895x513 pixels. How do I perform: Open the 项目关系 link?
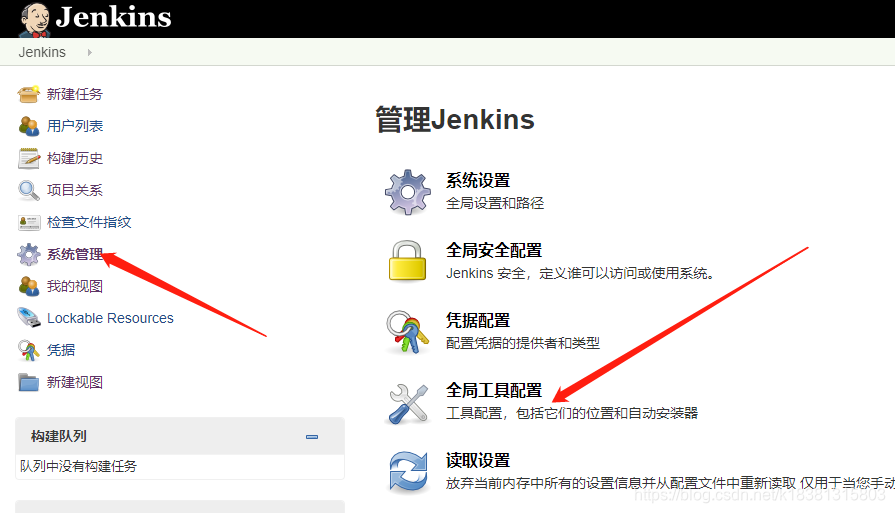point(75,190)
